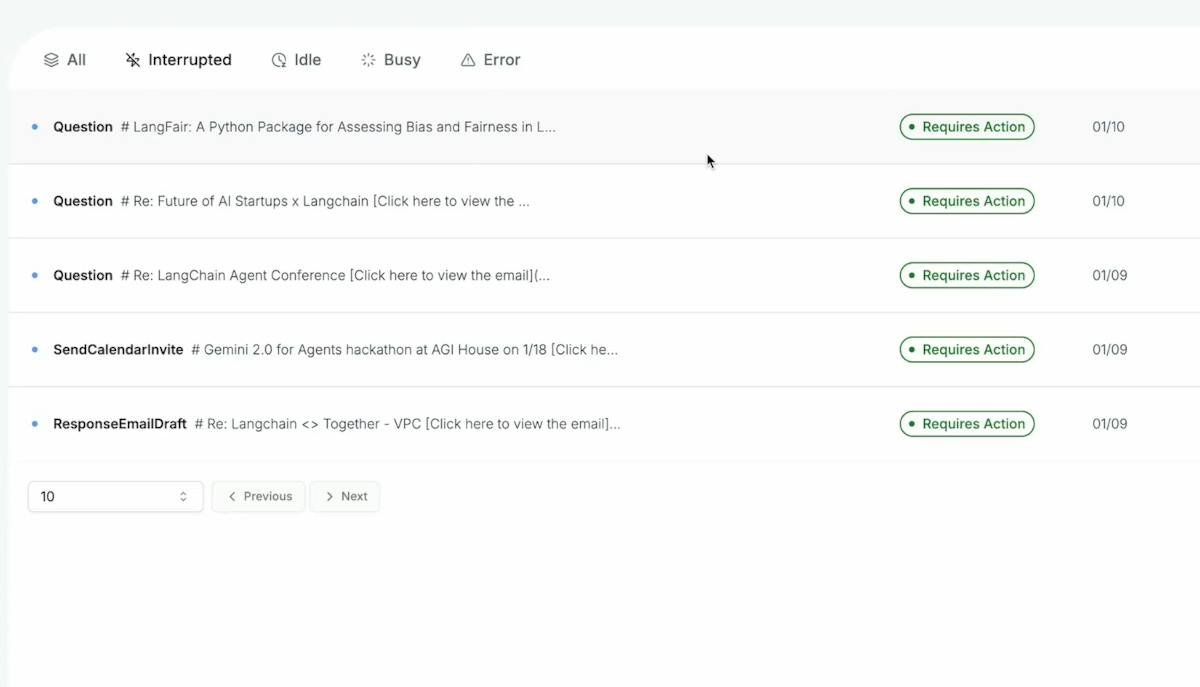Click blue dot beside LangChain Agent Conference row

point(35,275)
